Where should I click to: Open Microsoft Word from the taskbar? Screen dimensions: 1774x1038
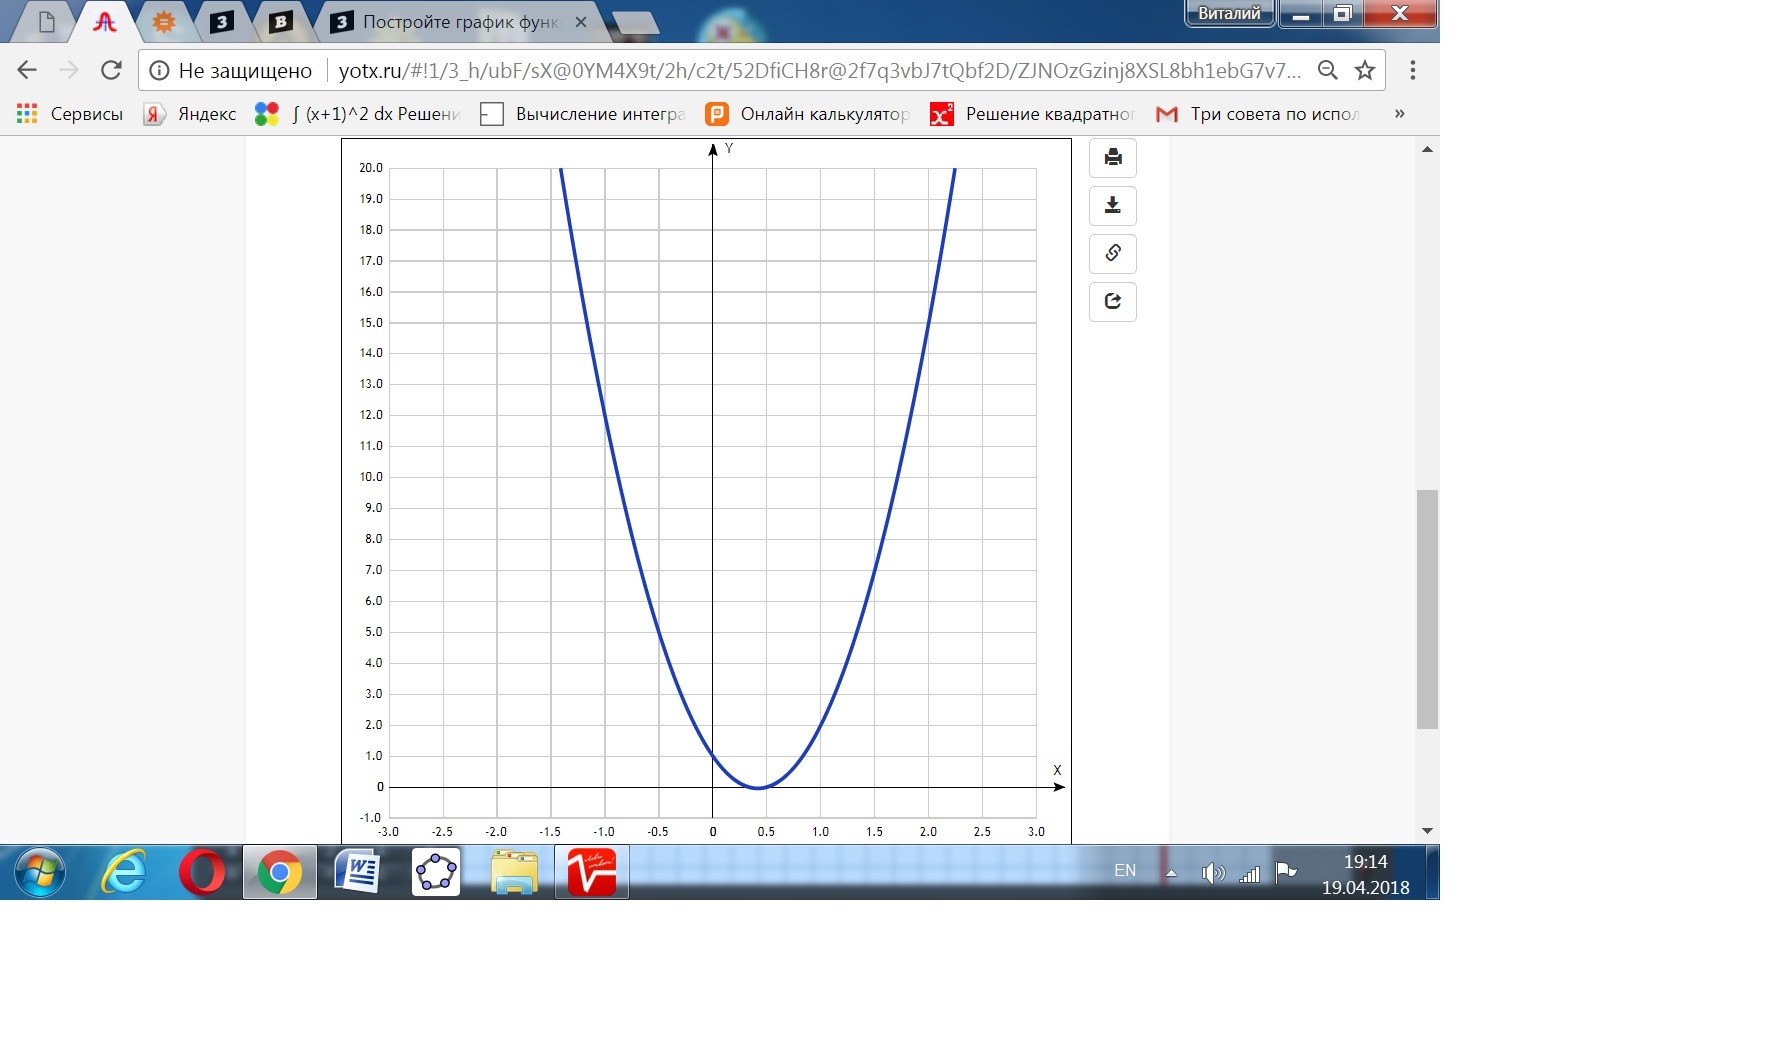click(357, 872)
